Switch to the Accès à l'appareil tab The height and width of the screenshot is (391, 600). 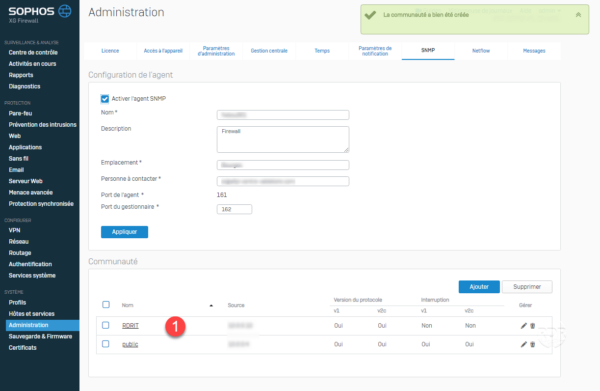[x=163, y=51]
